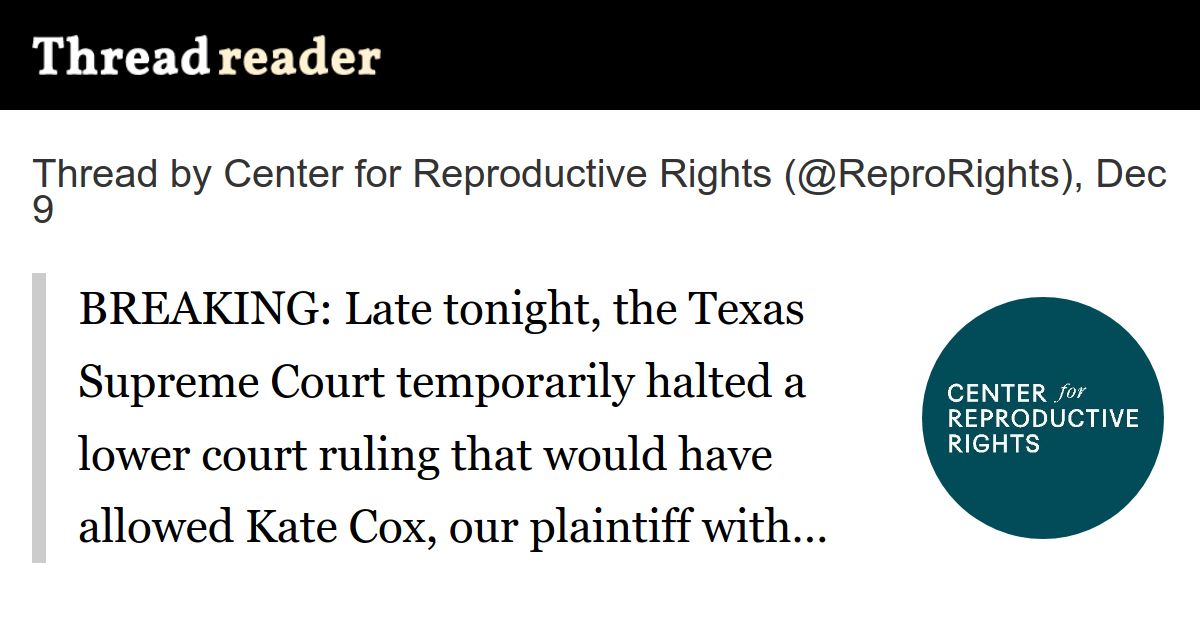Image resolution: width=1200 pixels, height=628 pixels.
Task: Click the italic 'for' in the circular logo
Action: pos(1070,391)
